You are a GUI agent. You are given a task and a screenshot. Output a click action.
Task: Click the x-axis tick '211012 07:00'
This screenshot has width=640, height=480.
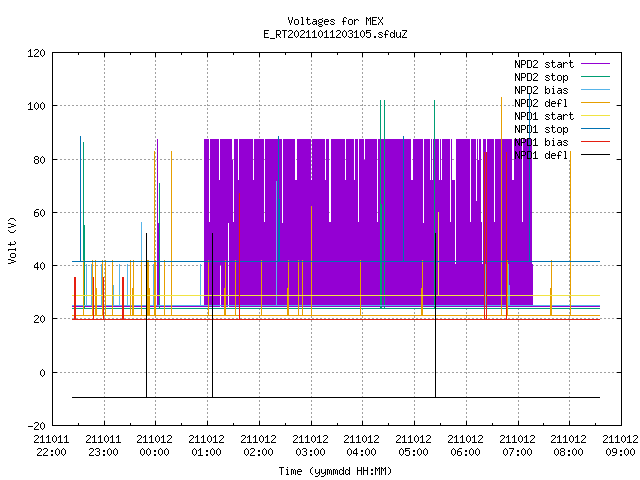pos(517,446)
